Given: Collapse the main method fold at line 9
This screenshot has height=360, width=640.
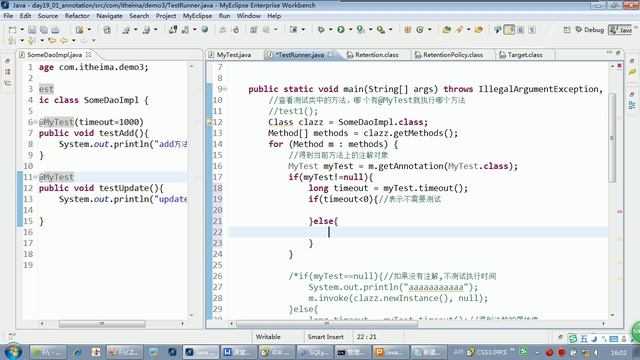Looking at the screenshot, I should [x=225, y=89].
